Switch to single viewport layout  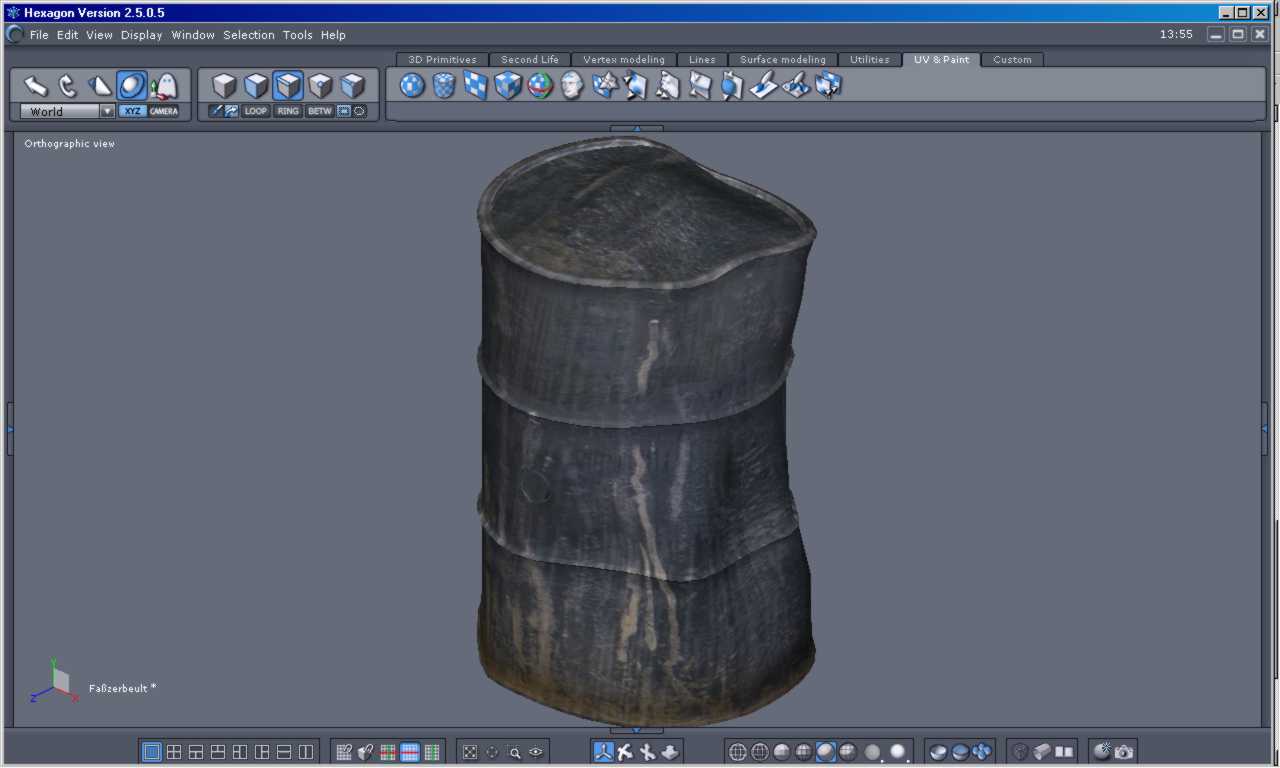(x=152, y=752)
